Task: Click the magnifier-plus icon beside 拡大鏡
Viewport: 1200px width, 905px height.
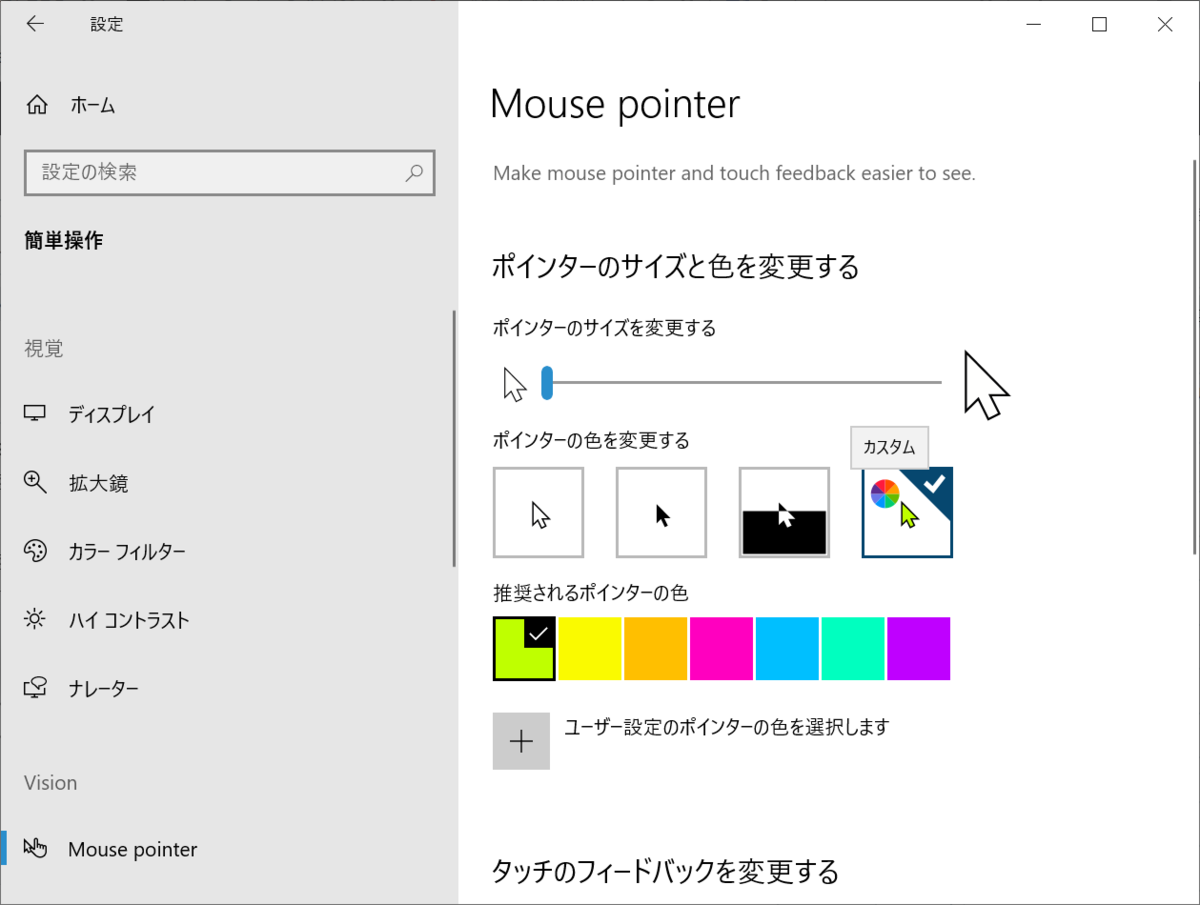Action: coord(35,483)
